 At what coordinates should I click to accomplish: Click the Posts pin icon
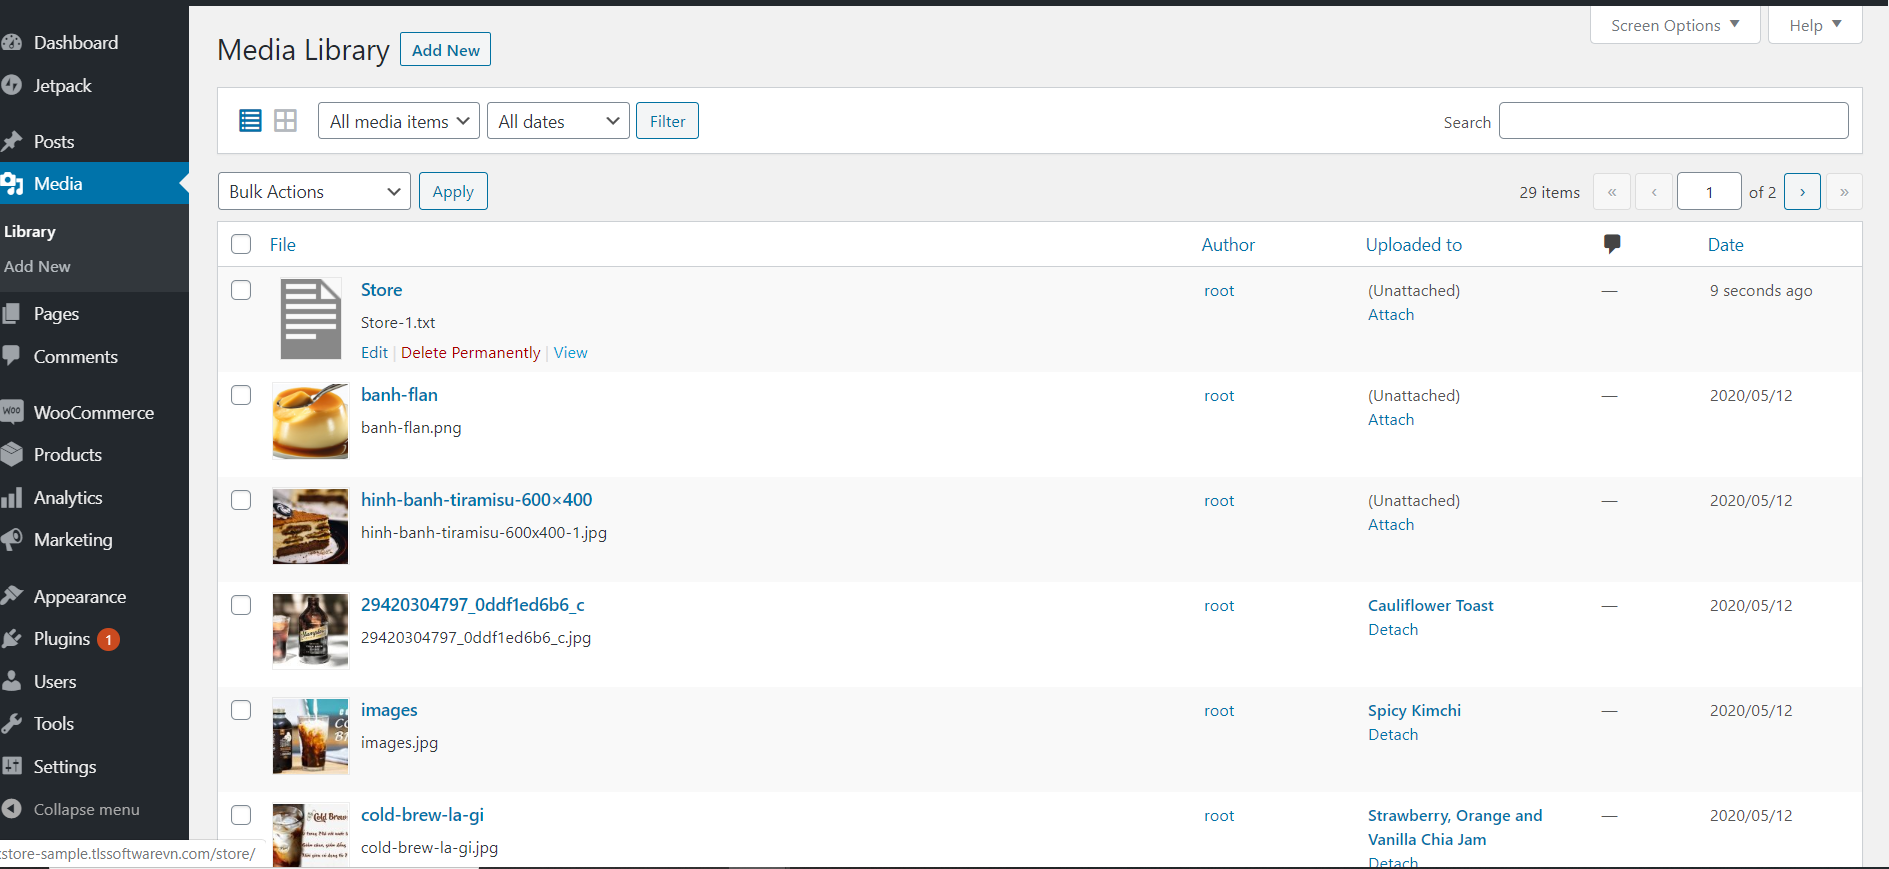11,141
